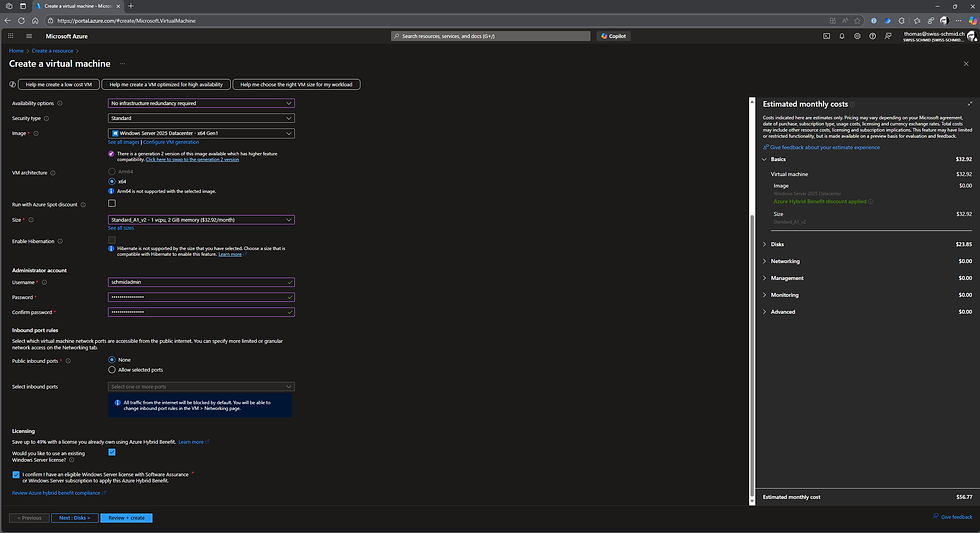The height and width of the screenshot is (533, 980).
Task: Open Give feedback about your estimate experience
Action: click(x=821, y=147)
